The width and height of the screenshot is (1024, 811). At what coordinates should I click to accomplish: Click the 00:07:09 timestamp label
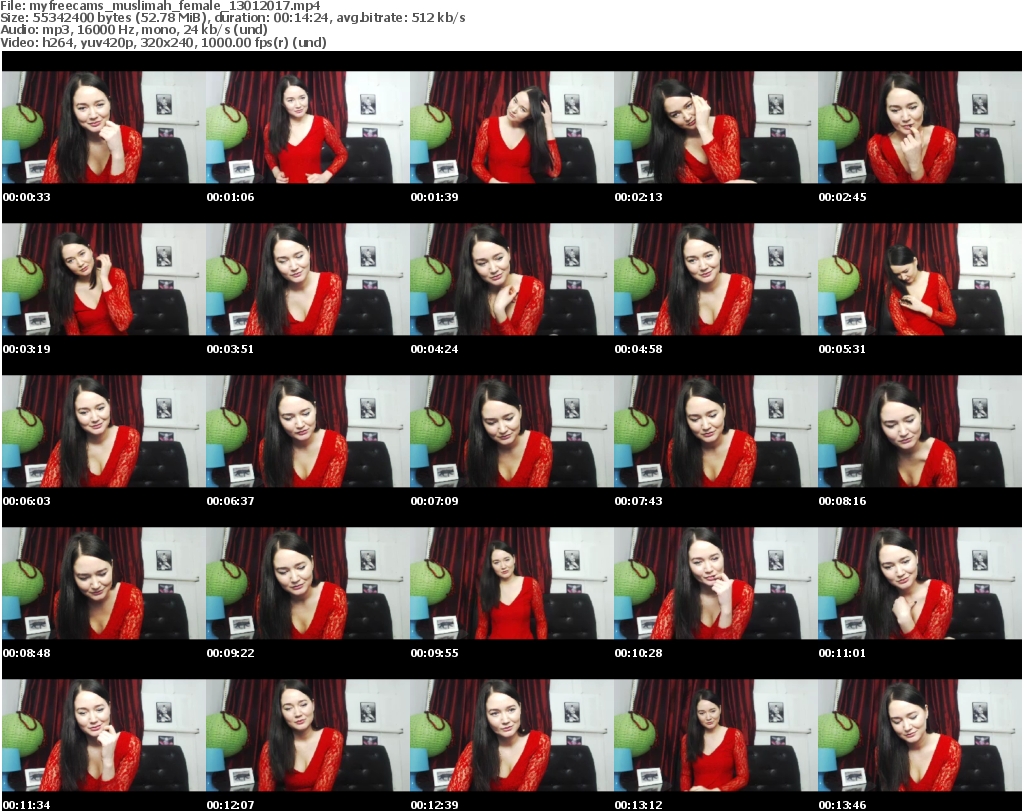pyautogui.click(x=434, y=501)
